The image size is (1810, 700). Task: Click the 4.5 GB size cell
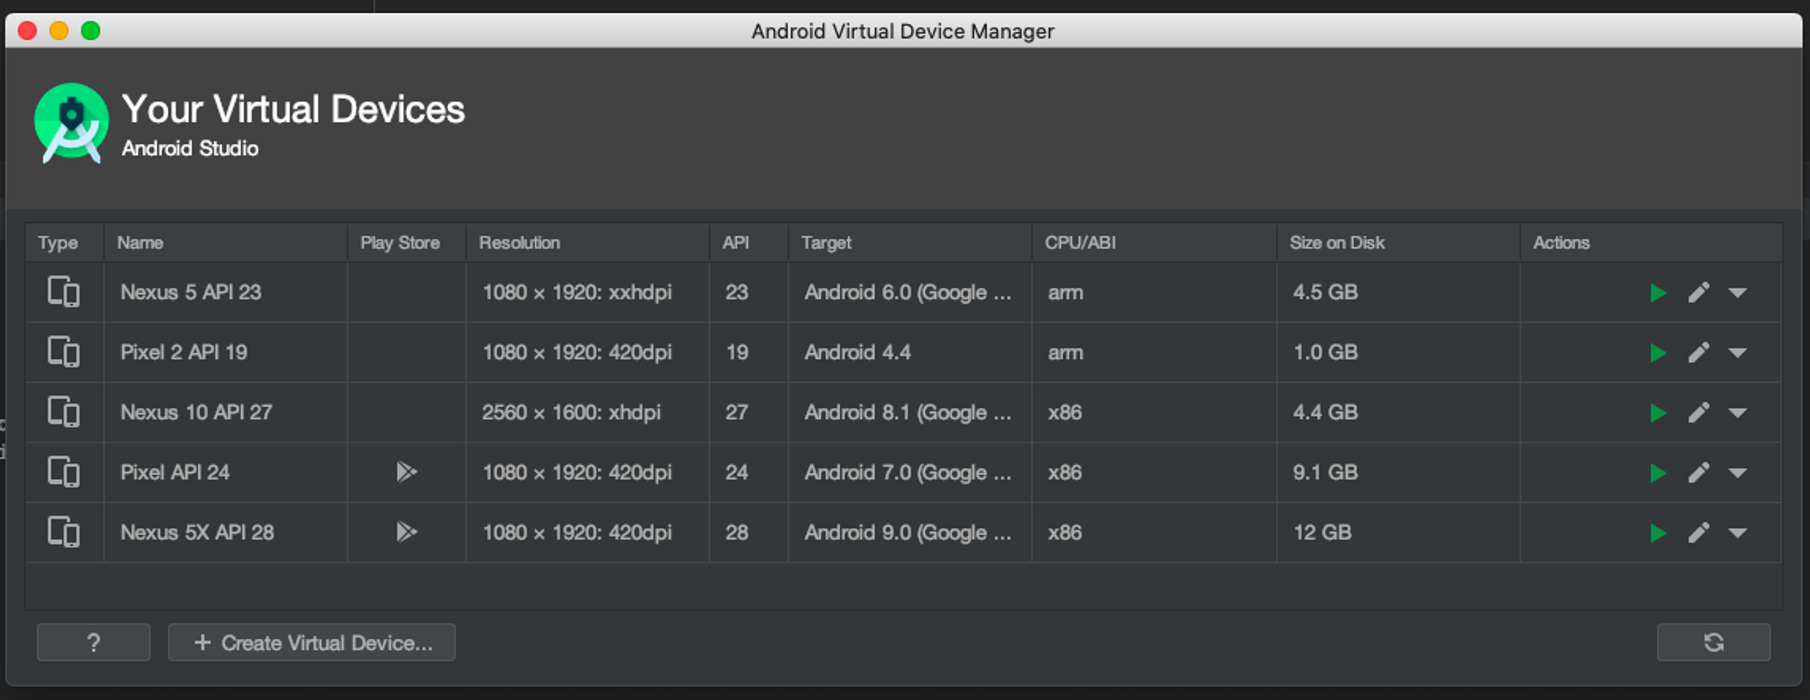tap(1399, 292)
